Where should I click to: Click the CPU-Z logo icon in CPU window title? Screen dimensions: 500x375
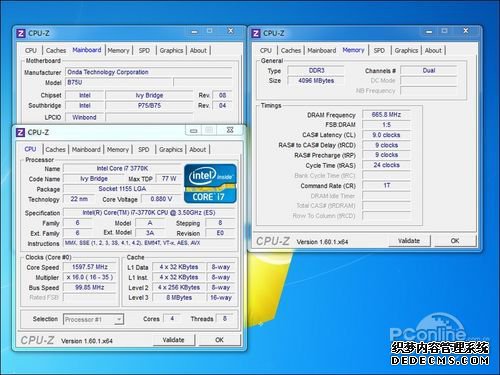click(x=20, y=132)
